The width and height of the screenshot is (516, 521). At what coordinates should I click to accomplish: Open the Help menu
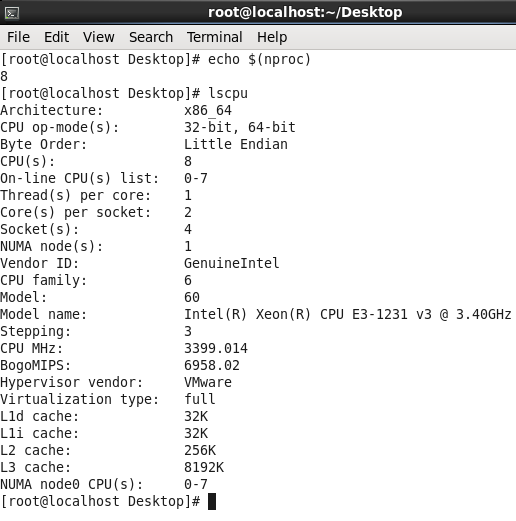tap(272, 37)
